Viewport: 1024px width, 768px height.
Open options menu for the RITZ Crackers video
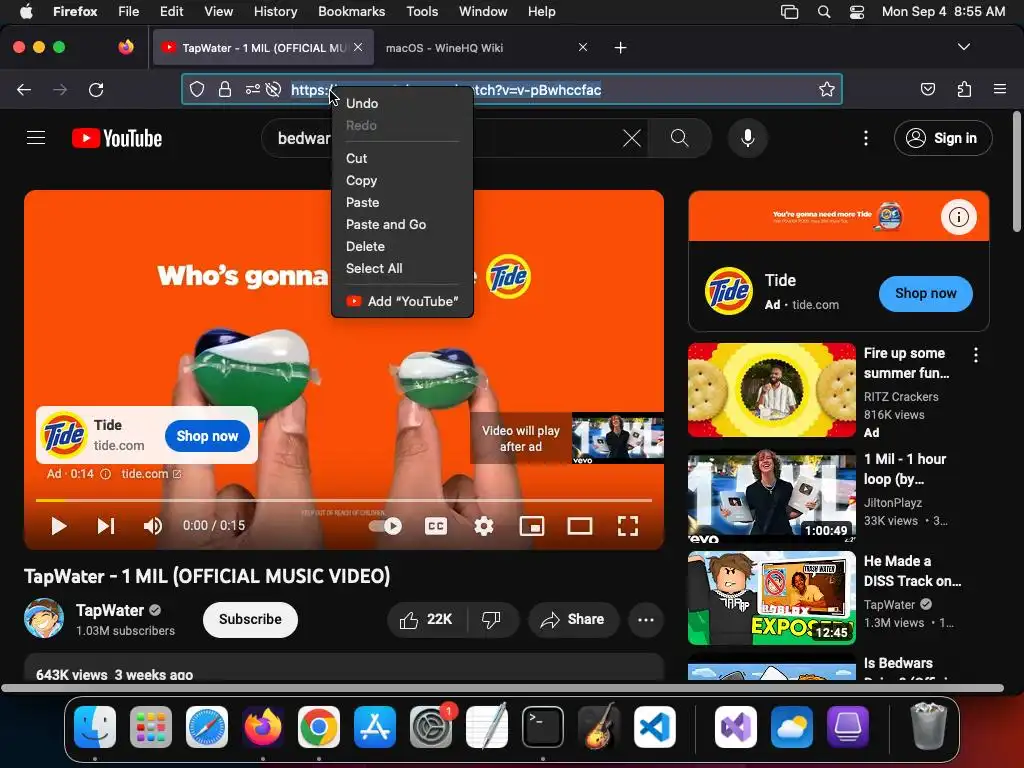click(x=976, y=355)
